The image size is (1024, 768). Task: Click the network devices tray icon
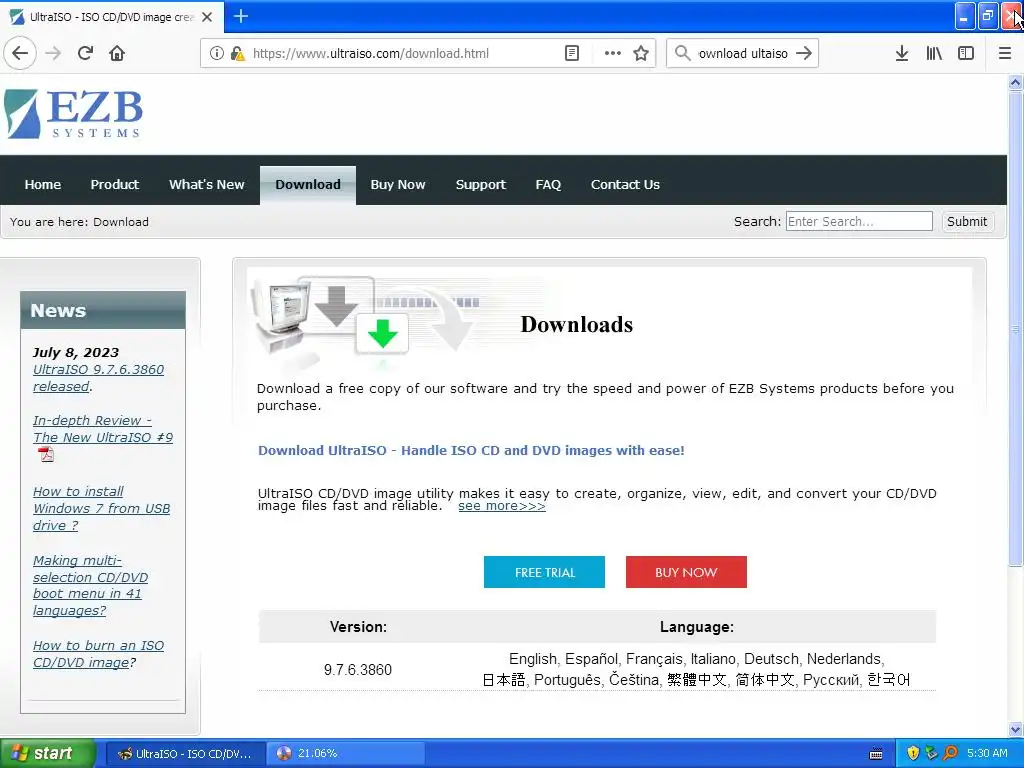931,754
